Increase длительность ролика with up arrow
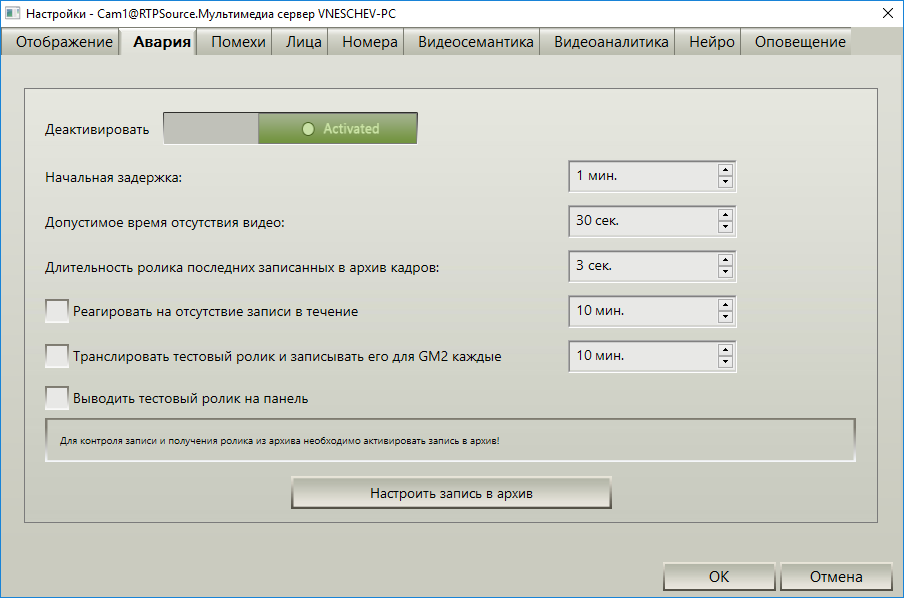Image resolution: width=904 pixels, height=598 pixels. (725, 260)
